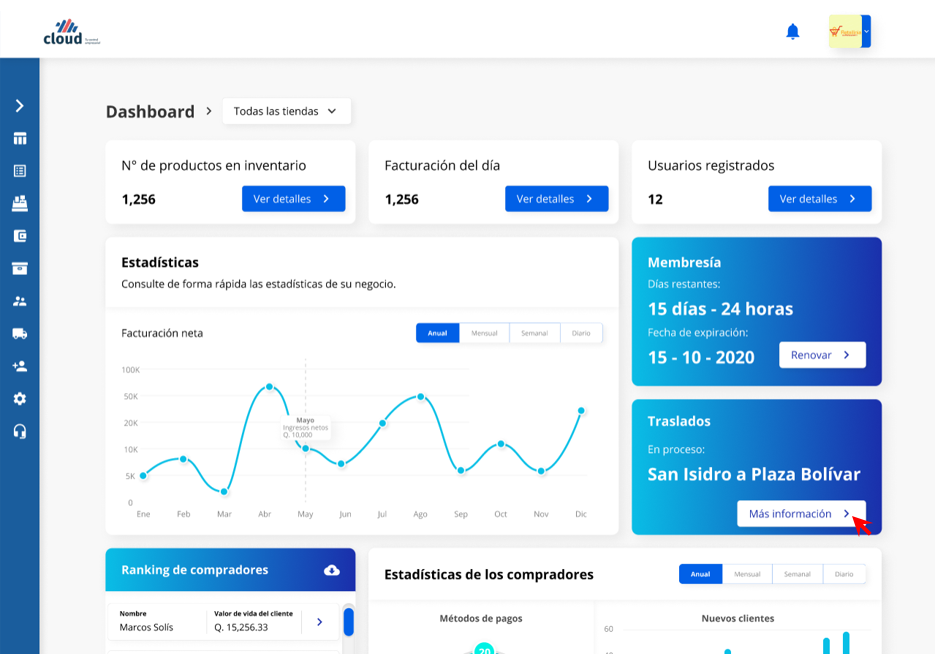Open the wallet icon in sidebar
The width and height of the screenshot is (936, 655).
pyautogui.click(x=20, y=236)
